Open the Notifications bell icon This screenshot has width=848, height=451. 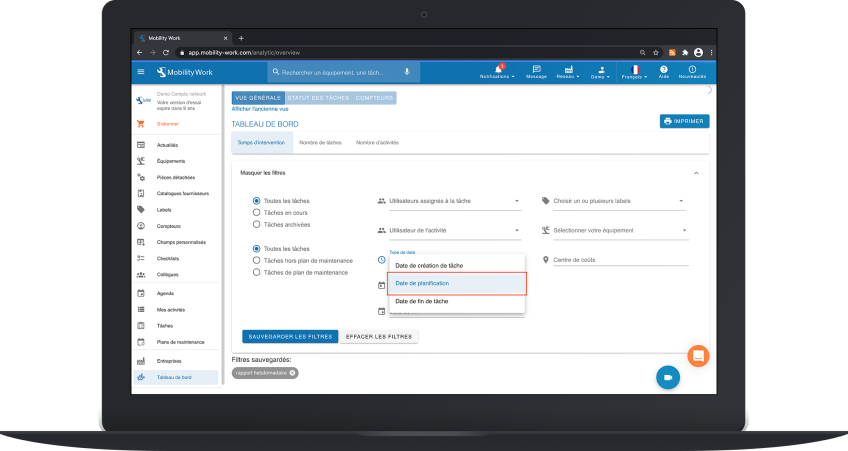click(x=498, y=71)
